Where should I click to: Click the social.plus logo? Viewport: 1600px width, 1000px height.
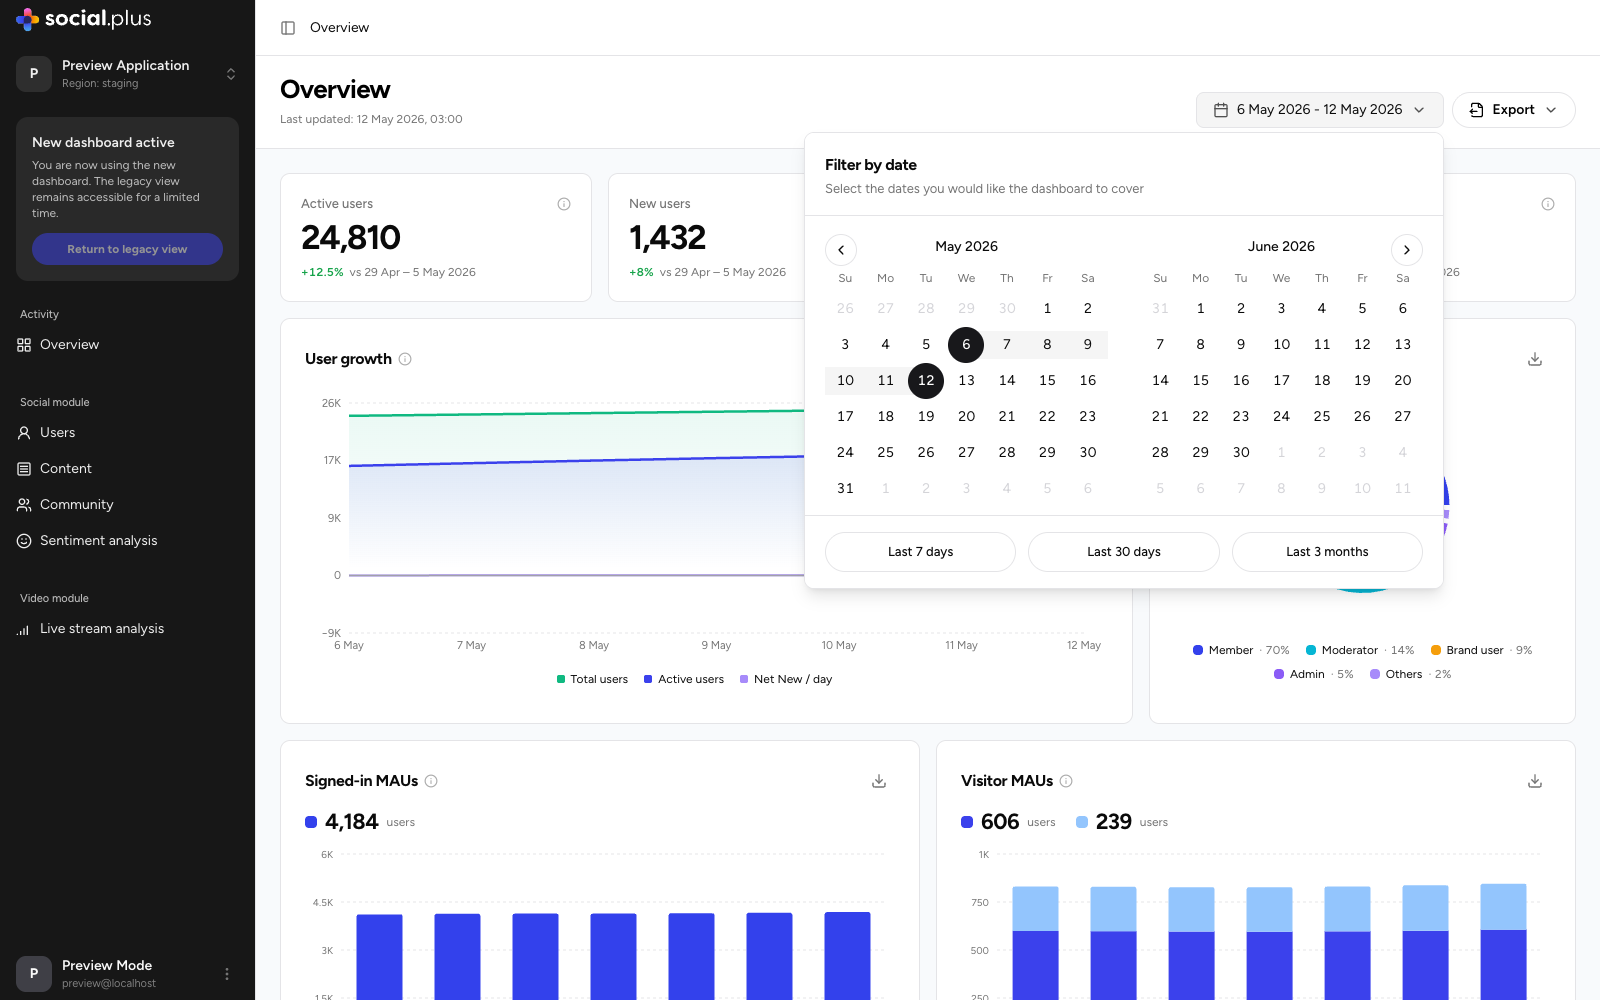(84, 18)
